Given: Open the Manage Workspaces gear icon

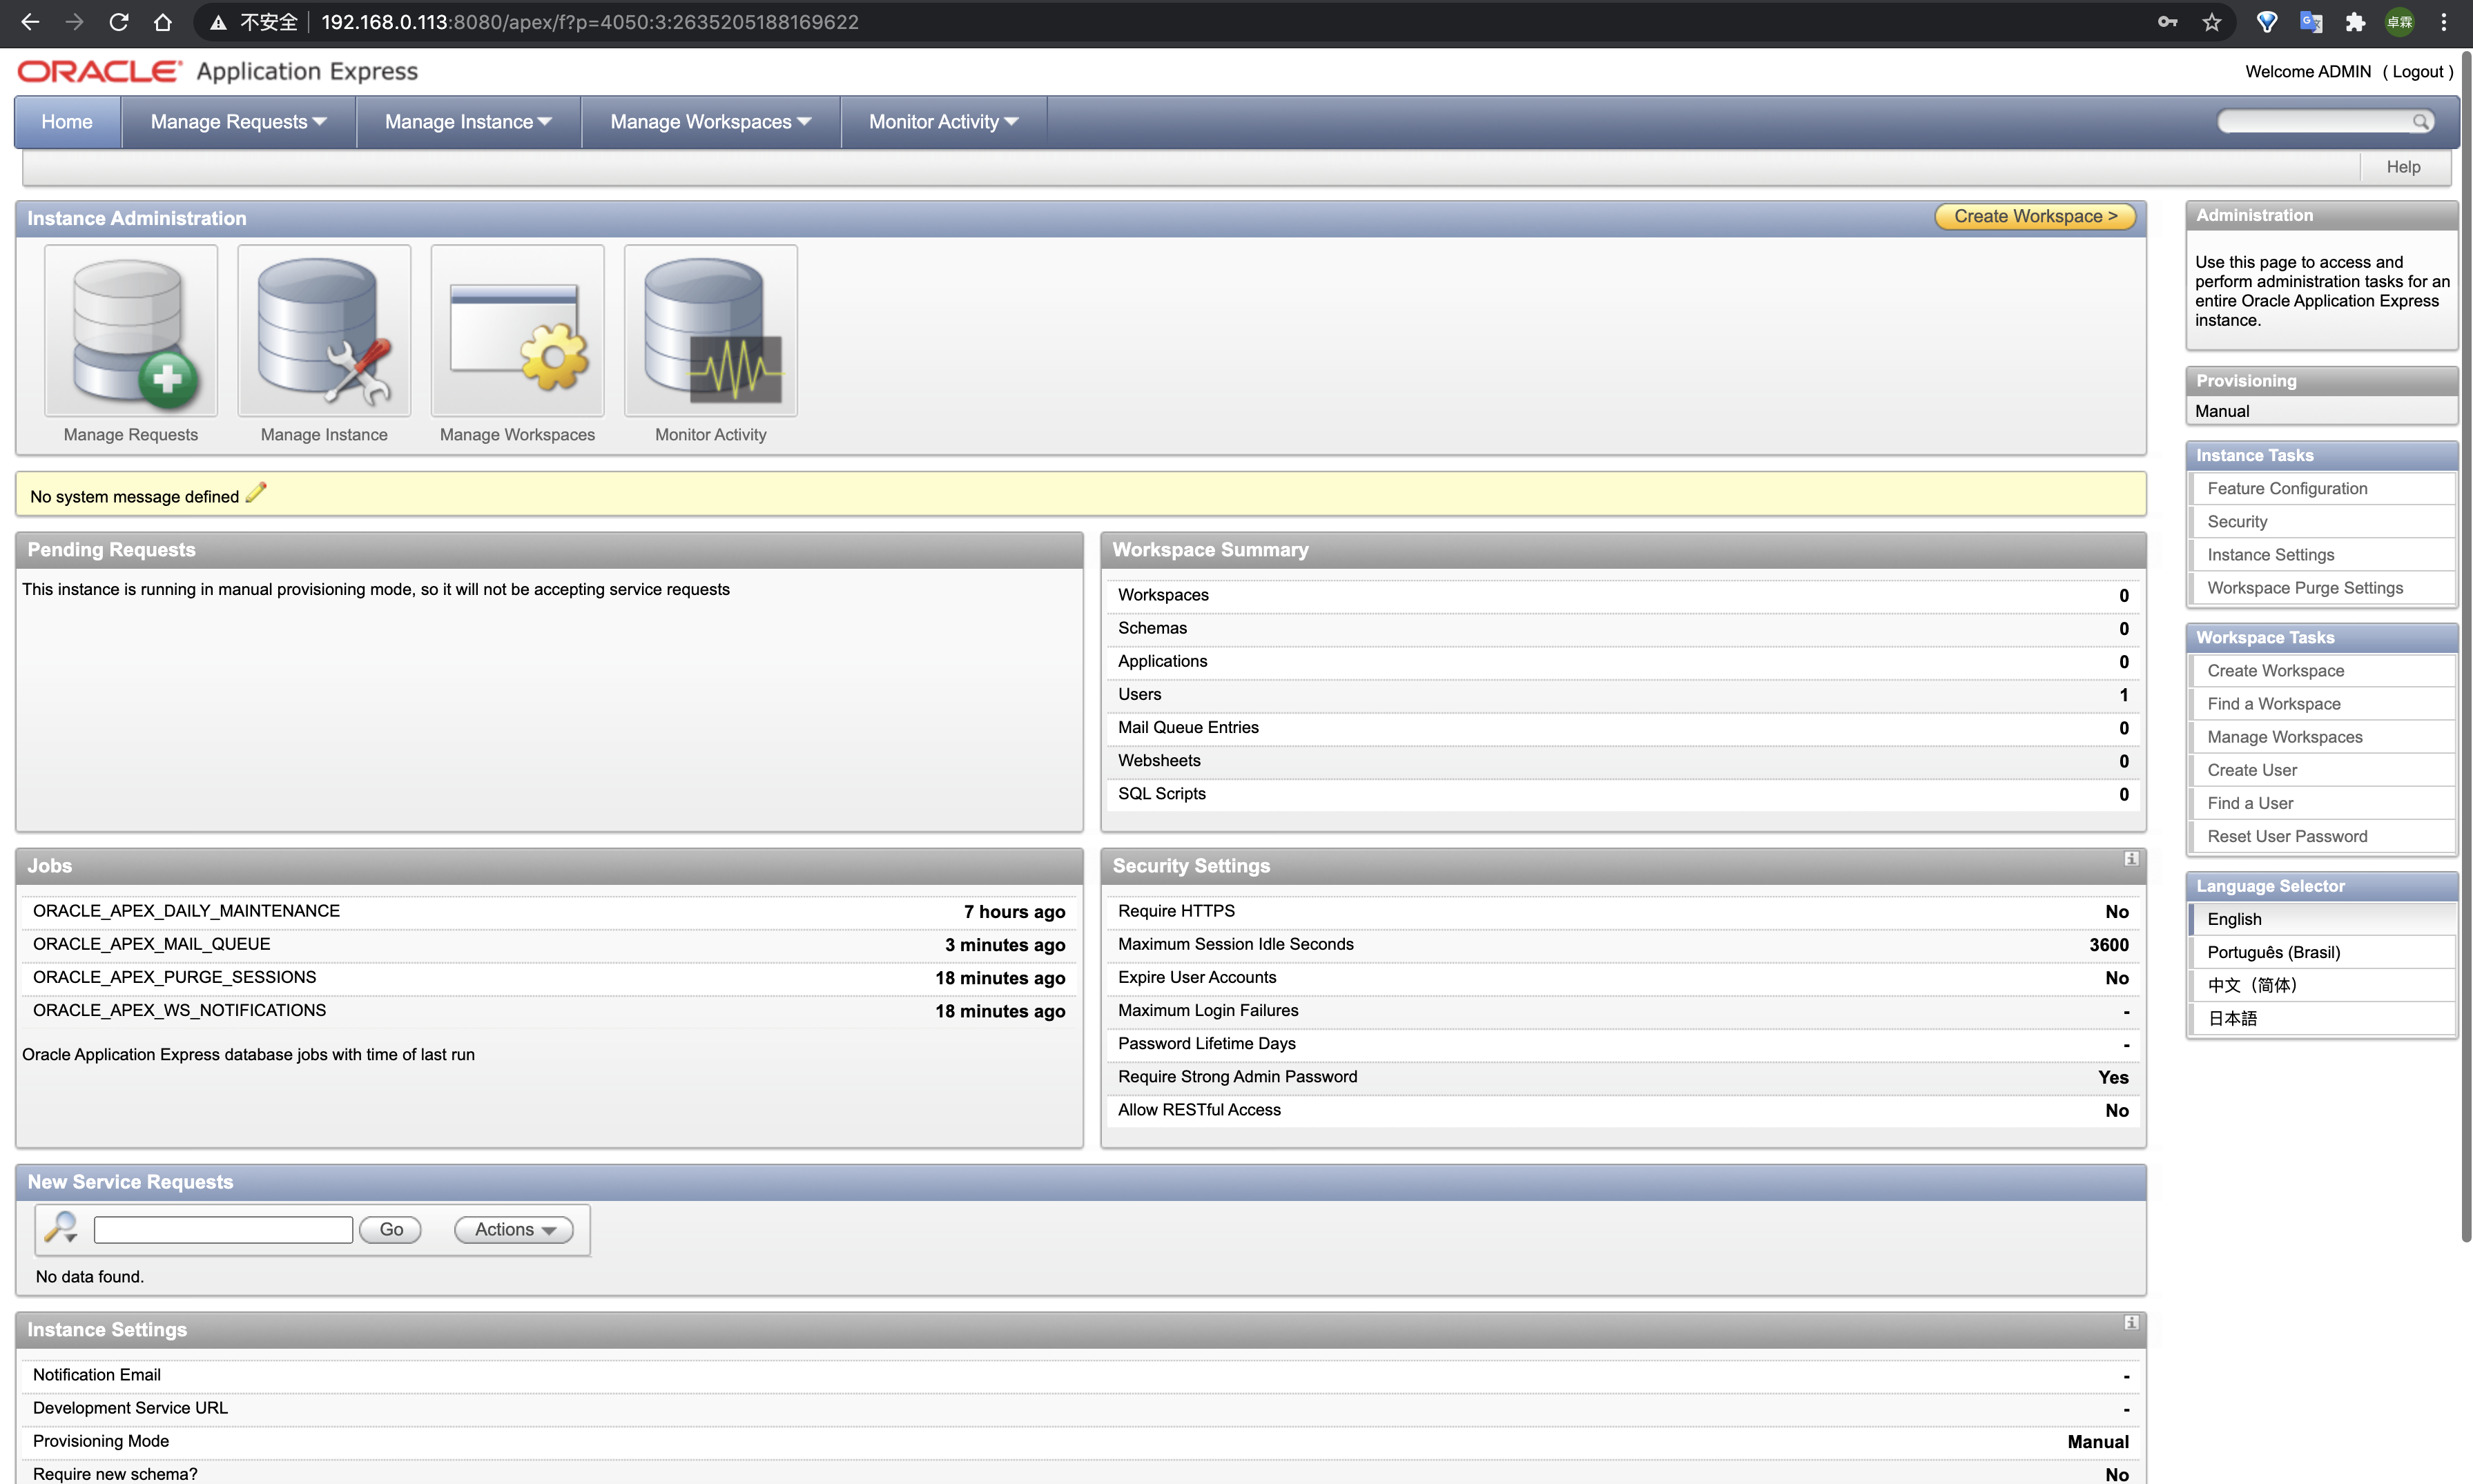Looking at the screenshot, I should pyautogui.click(x=517, y=331).
